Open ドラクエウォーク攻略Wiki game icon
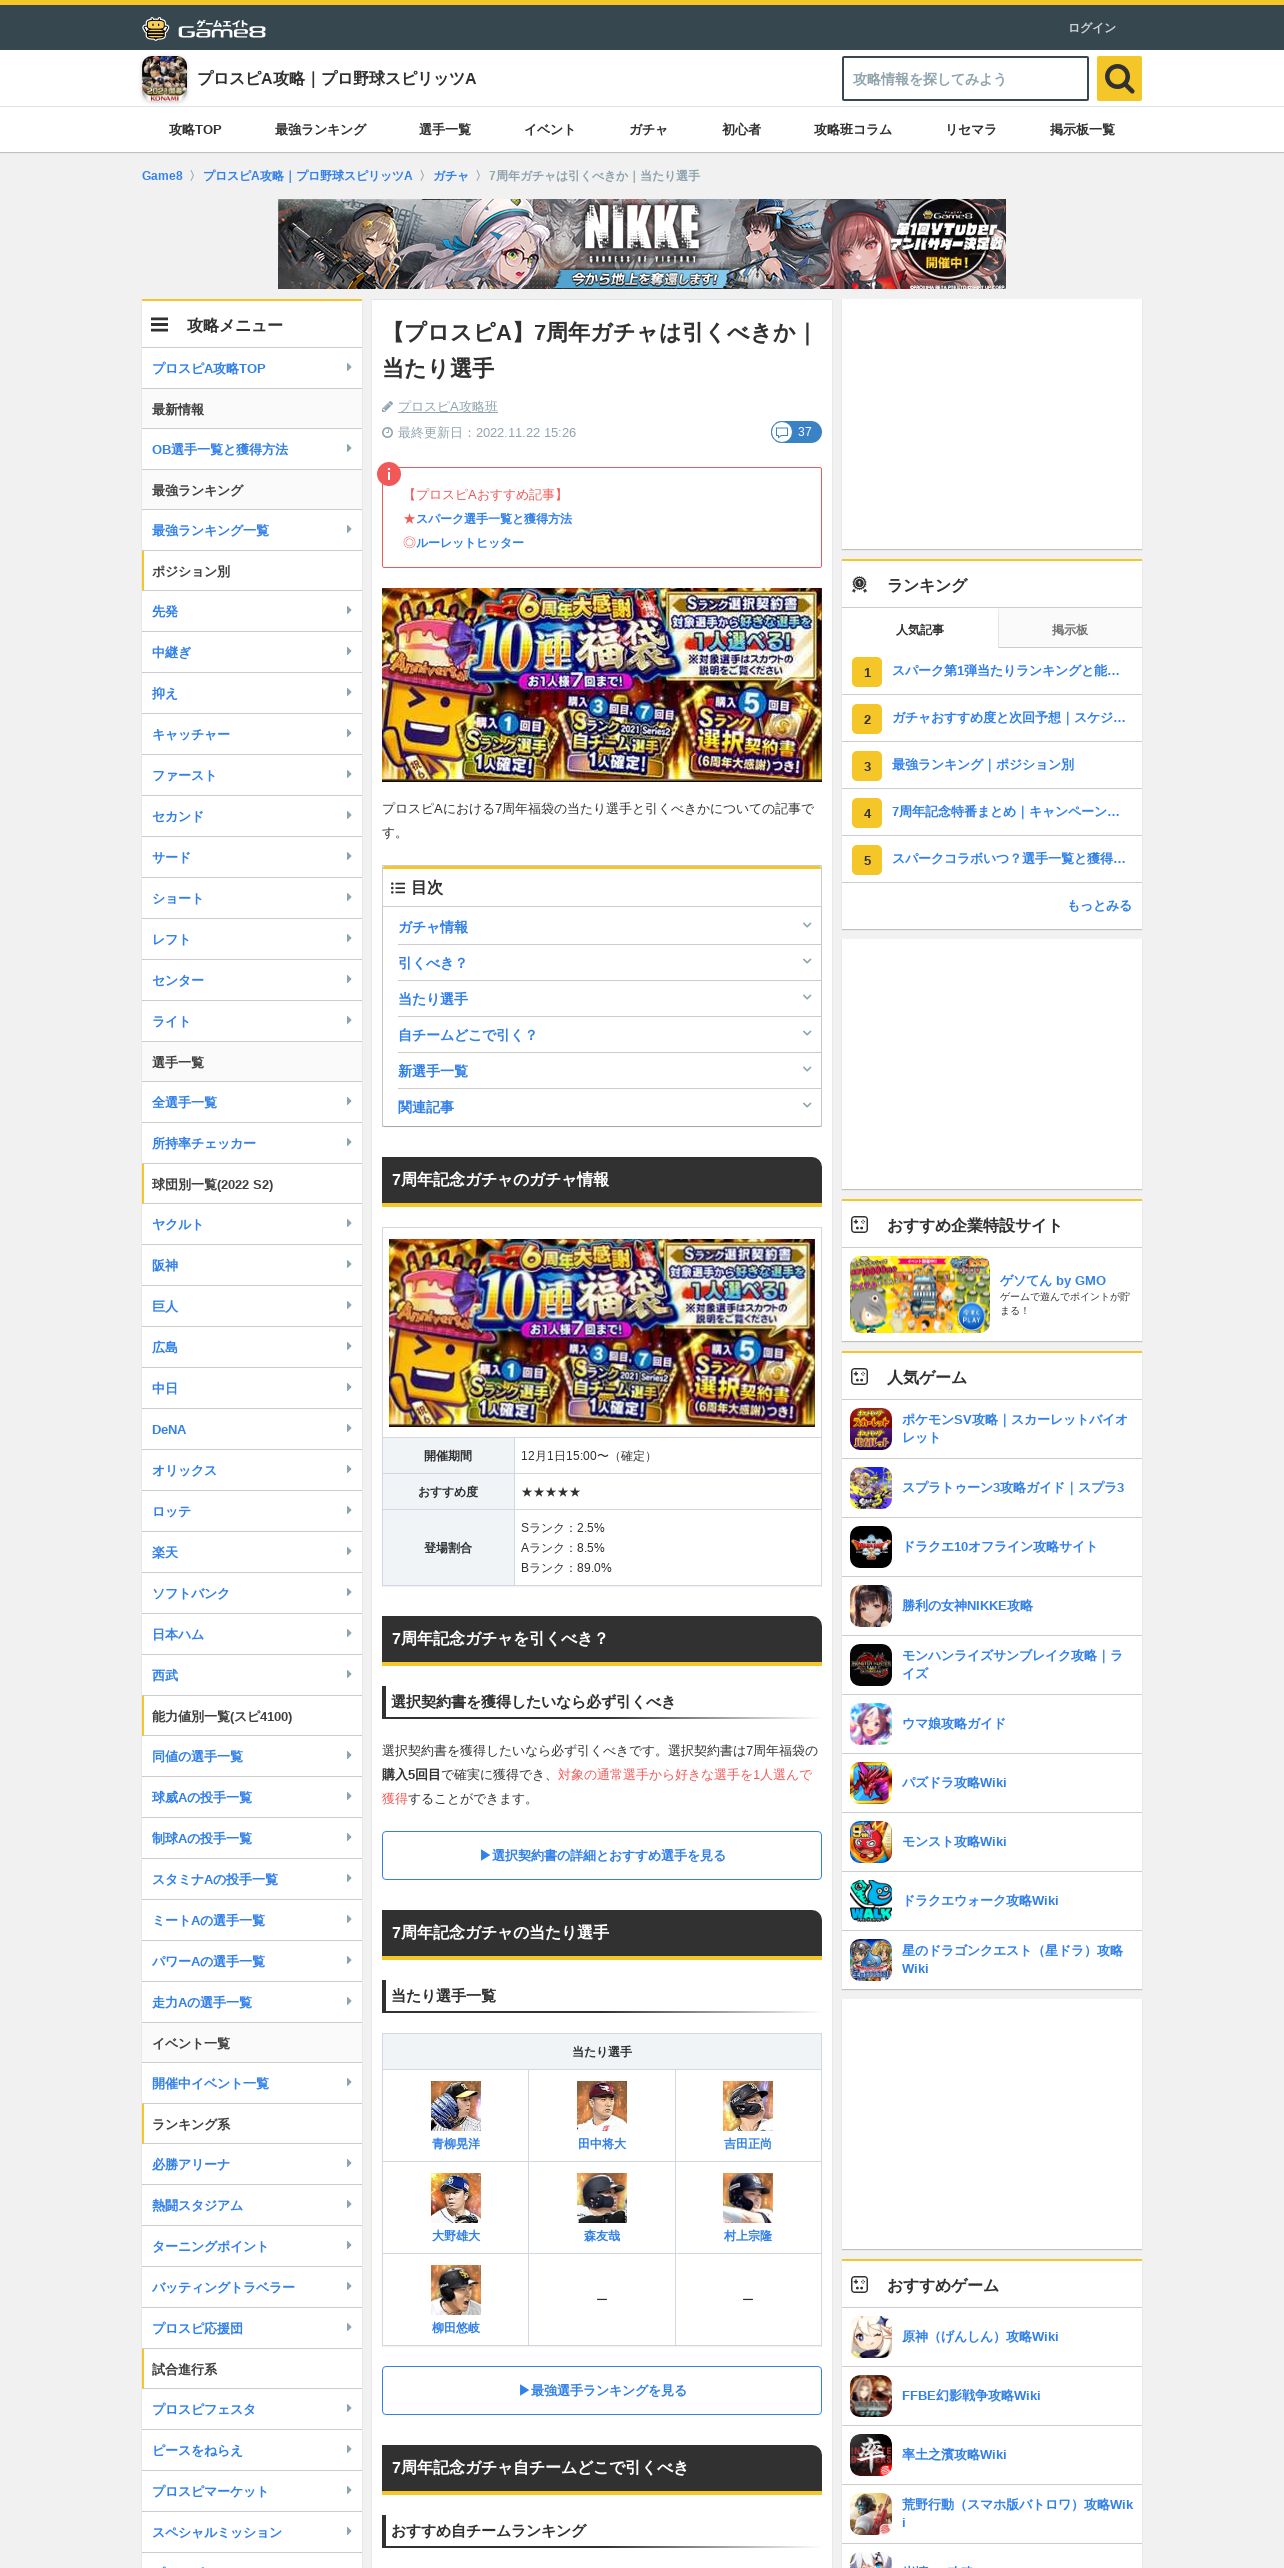The width and height of the screenshot is (1284, 2568). pos(871,1901)
